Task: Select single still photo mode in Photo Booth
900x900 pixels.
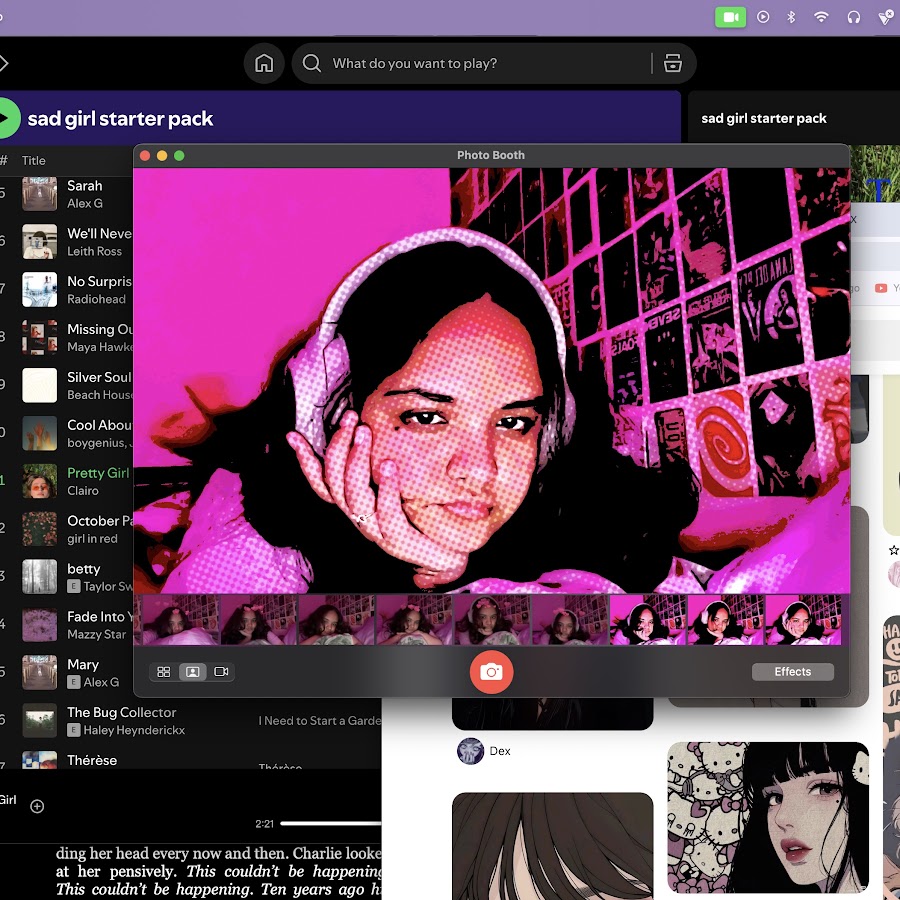Action: click(192, 672)
